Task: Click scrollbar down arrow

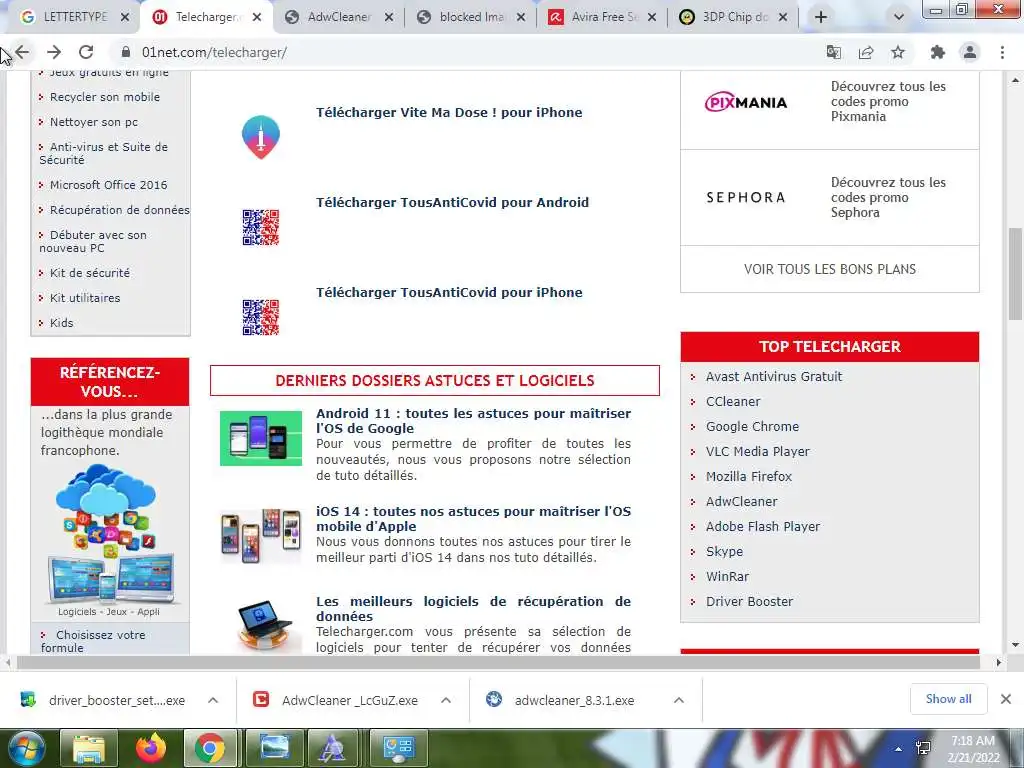Action: (1015, 645)
